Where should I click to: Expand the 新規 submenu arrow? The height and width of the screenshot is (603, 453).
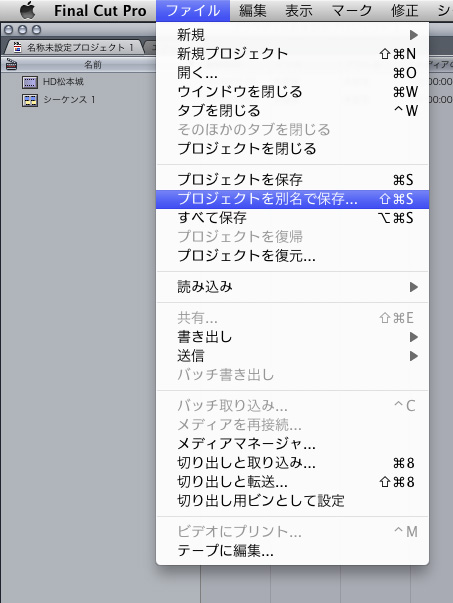[414, 35]
